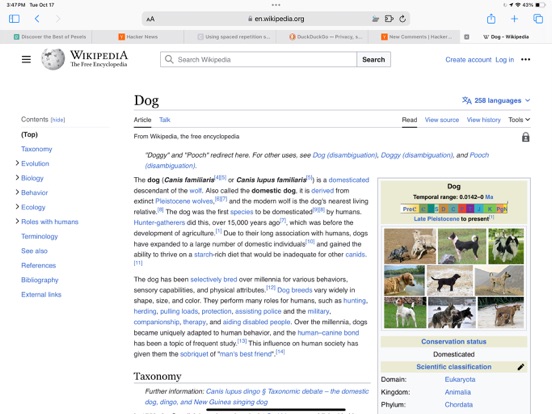The width and height of the screenshot is (552, 414).
Task: Jump to Bibliography in the contents
Action: click(40, 280)
